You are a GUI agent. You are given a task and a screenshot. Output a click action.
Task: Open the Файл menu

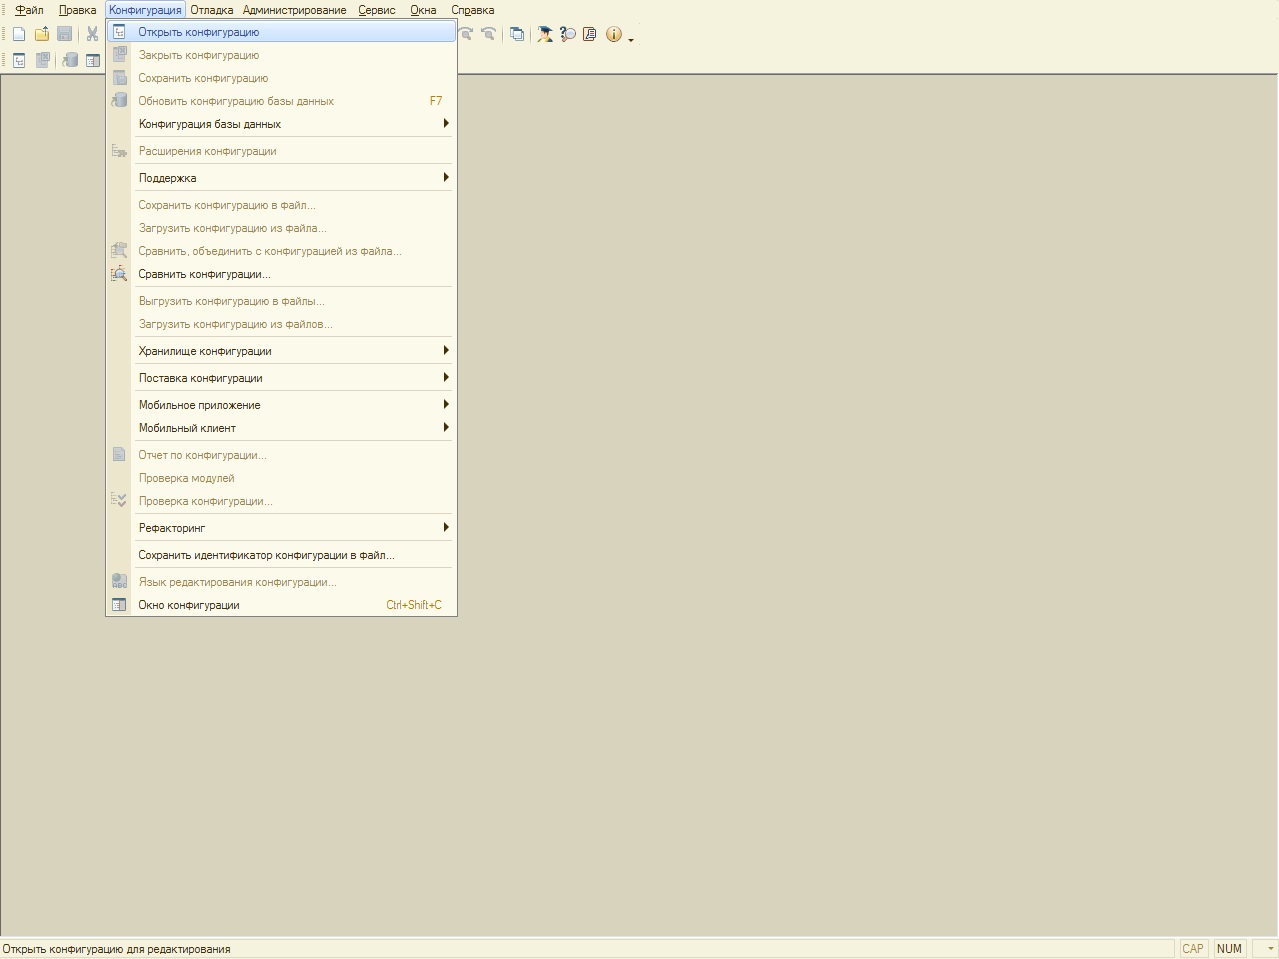point(29,10)
